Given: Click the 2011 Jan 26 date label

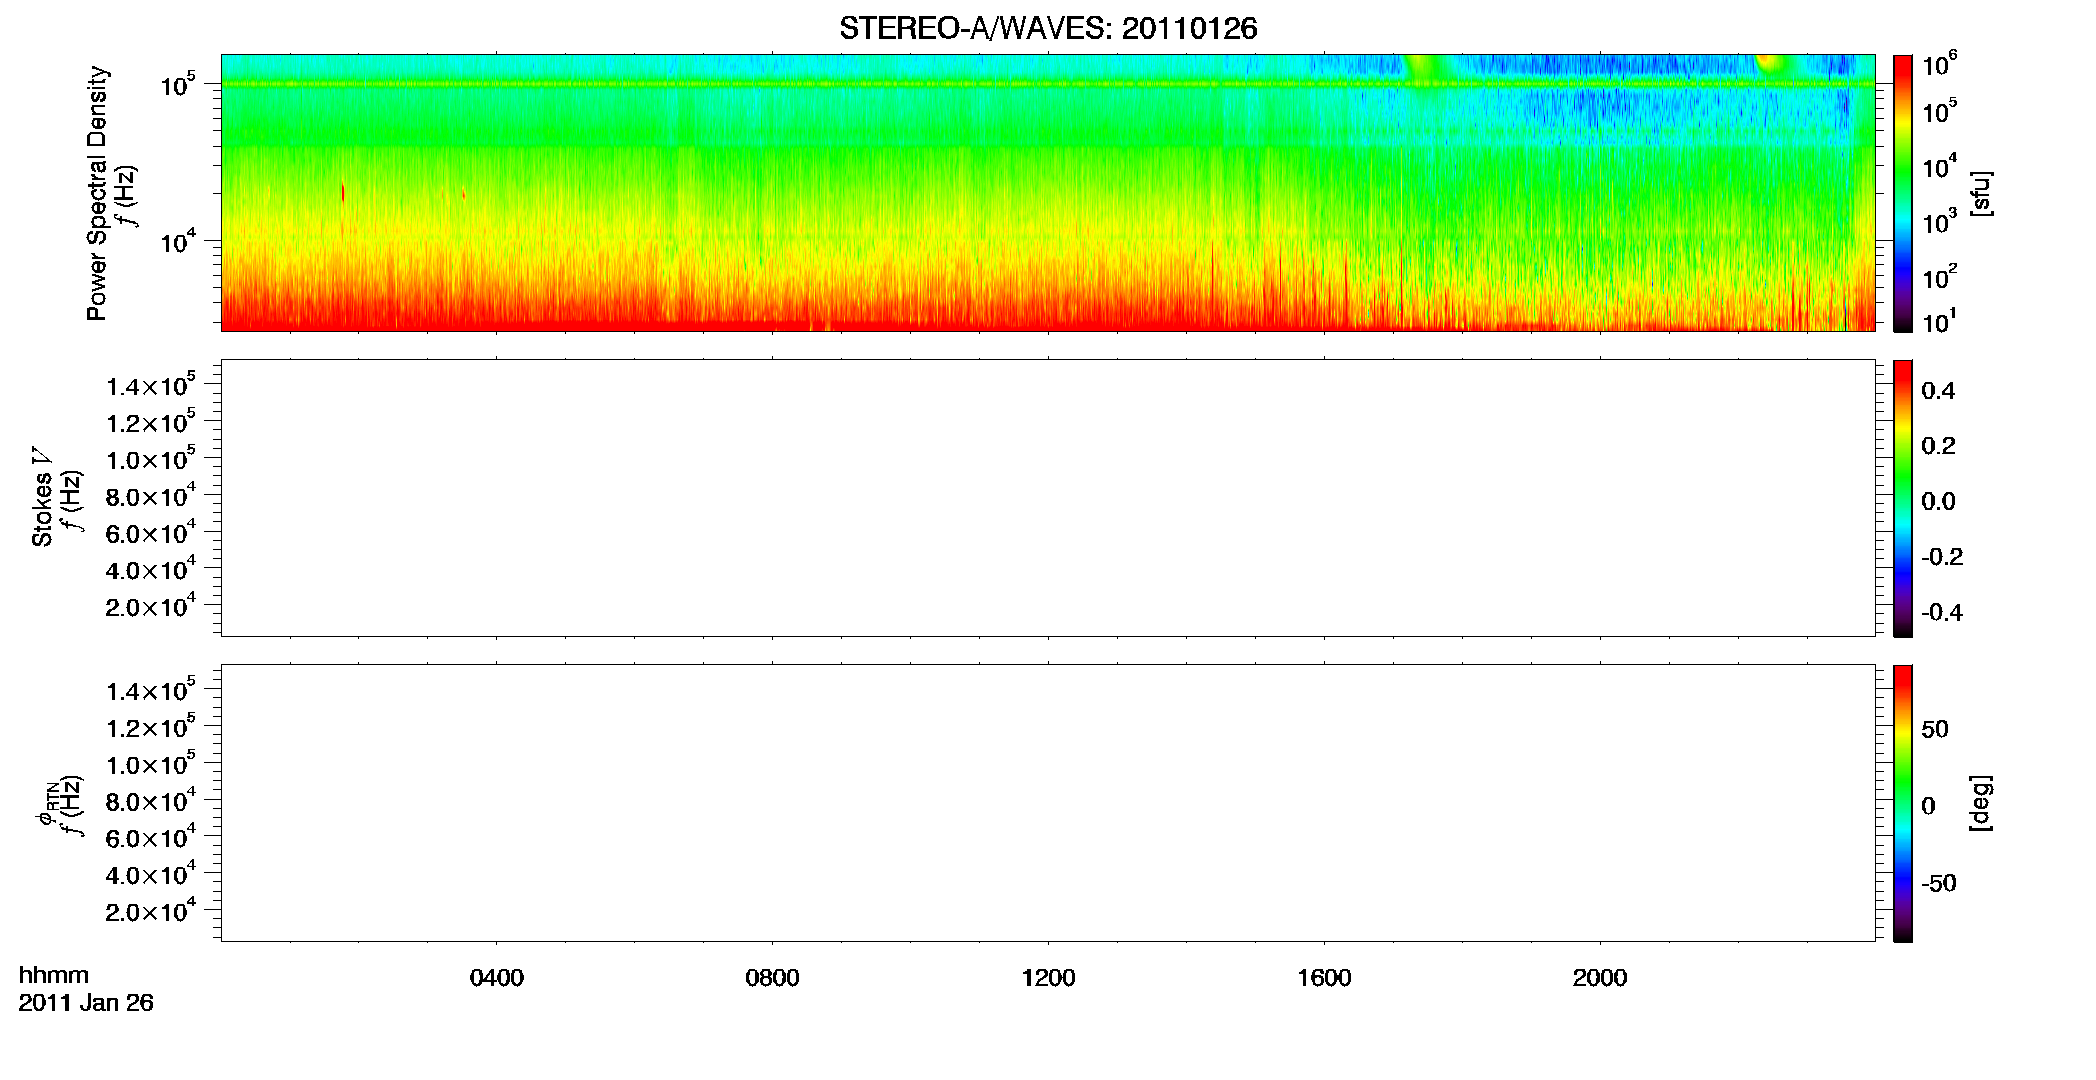Looking at the screenshot, I should [86, 1003].
